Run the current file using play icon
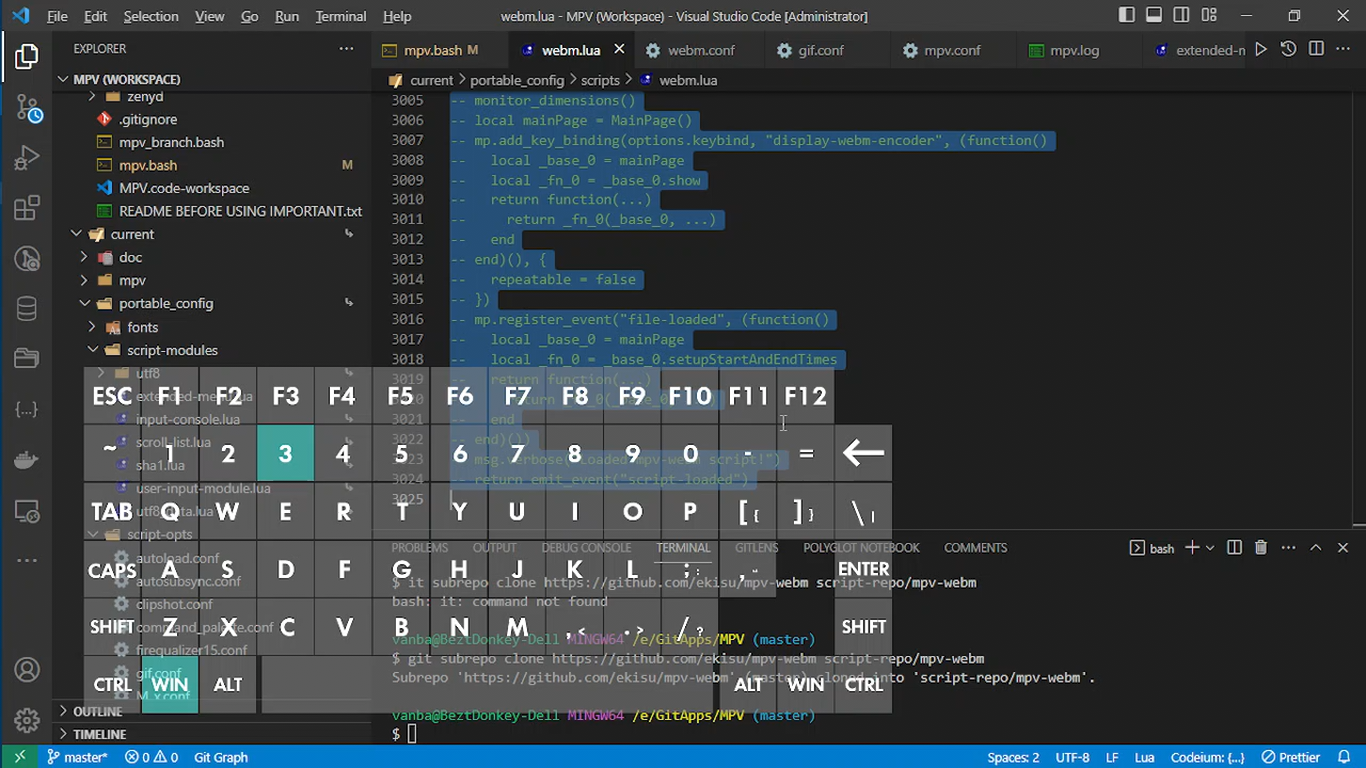1366x768 pixels. (1261, 49)
